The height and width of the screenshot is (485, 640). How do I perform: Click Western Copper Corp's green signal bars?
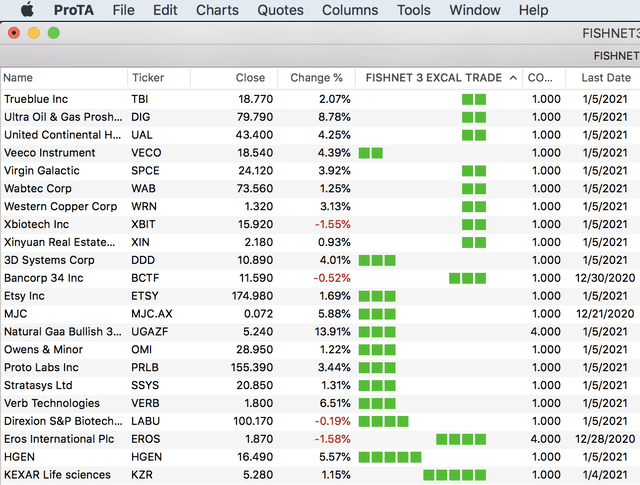[x=474, y=207]
